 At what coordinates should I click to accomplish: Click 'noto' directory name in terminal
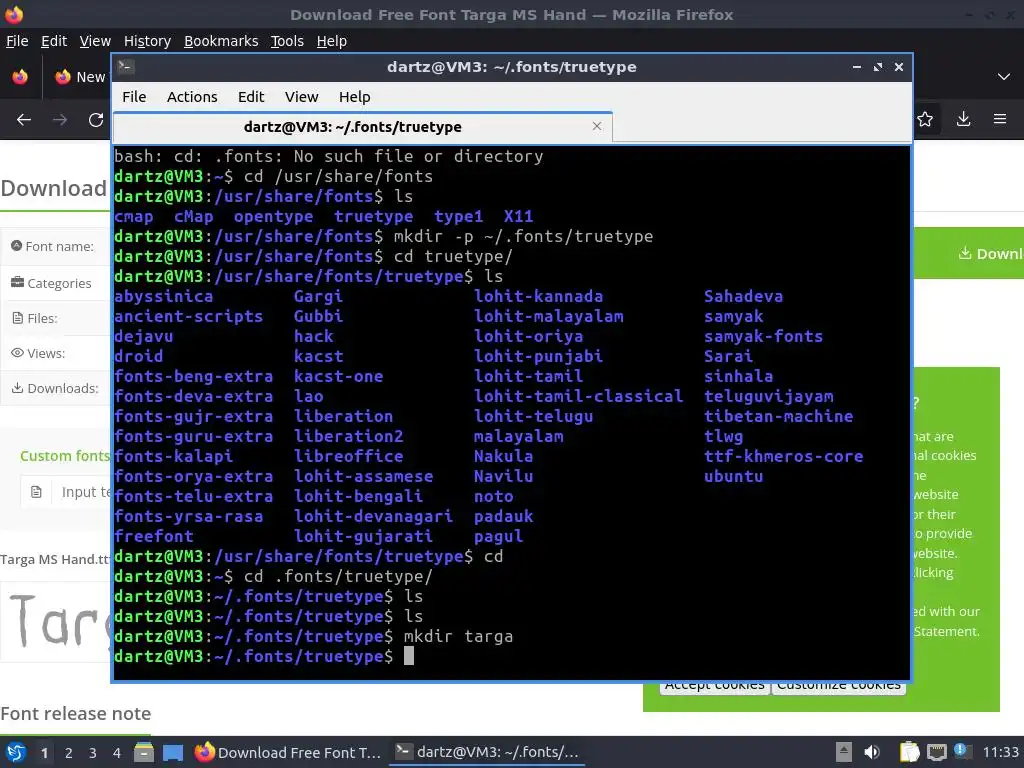(x=493, y=496)
